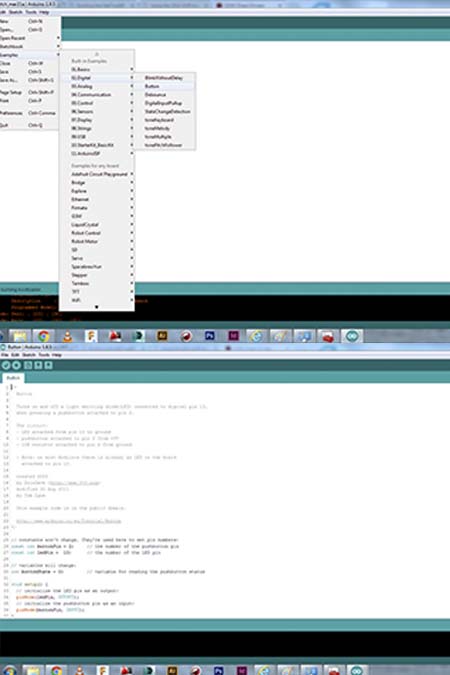Image resolution: width=450 pixels, height=675 pixels.
Task: Open the Help menu in Button sketch window
Action: (x=57, y=355)
